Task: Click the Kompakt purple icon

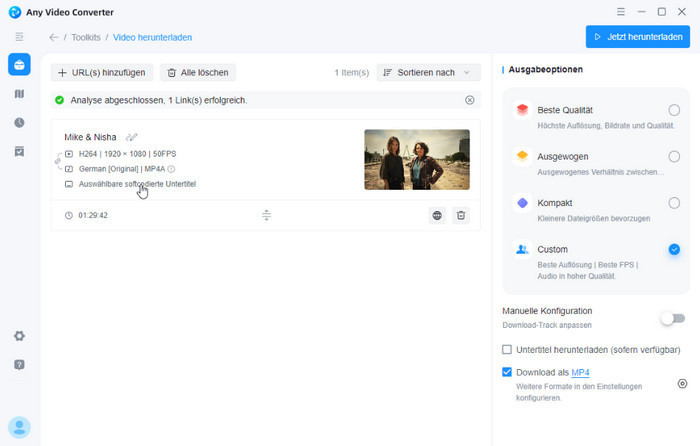Action: tap(522, 203)
